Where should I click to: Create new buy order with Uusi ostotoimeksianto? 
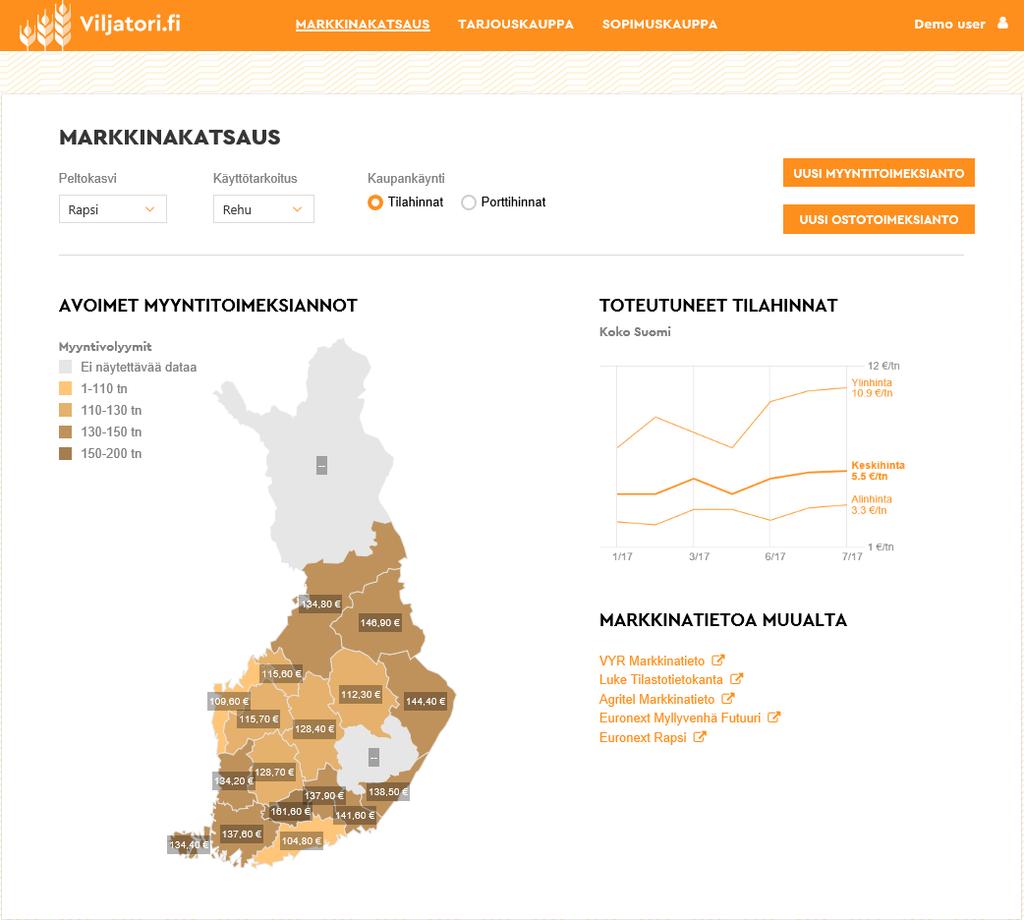click(878, 219)
